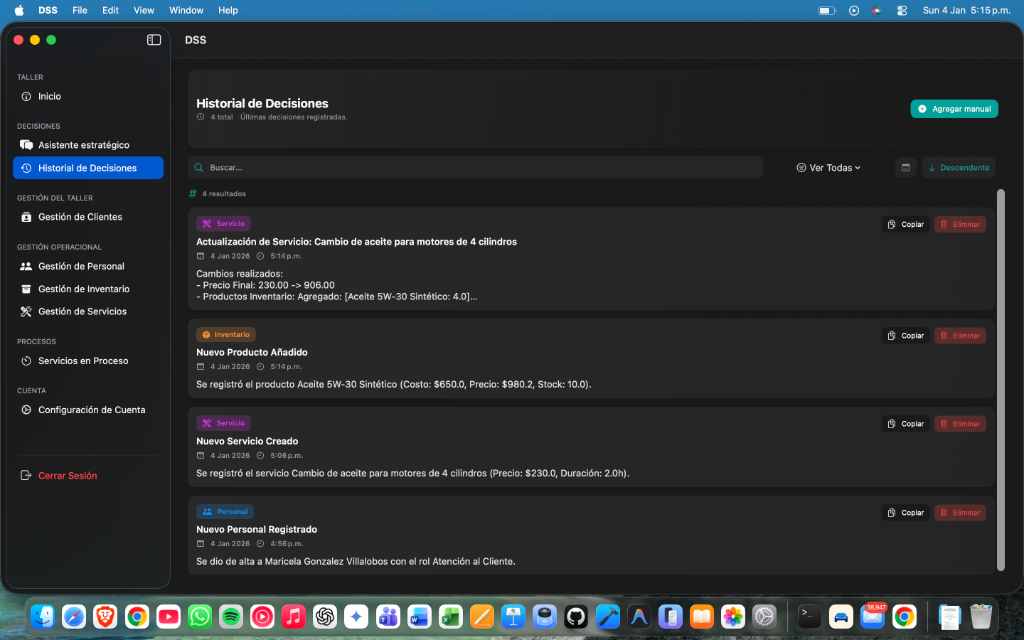Copy the Nuevo Producto Añadido entry
The height and width of the screenshot is (640, 1024).
pyautogui.click(x=905, y=336)
